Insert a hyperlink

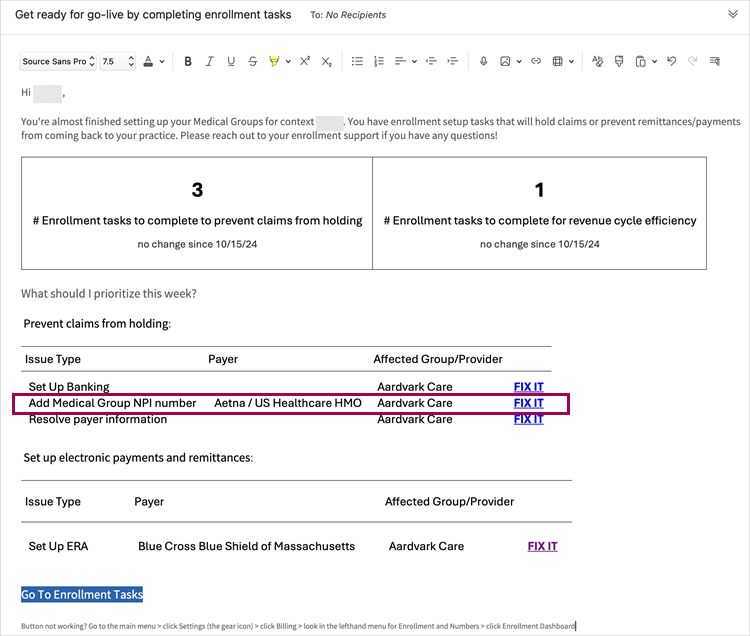536,61
